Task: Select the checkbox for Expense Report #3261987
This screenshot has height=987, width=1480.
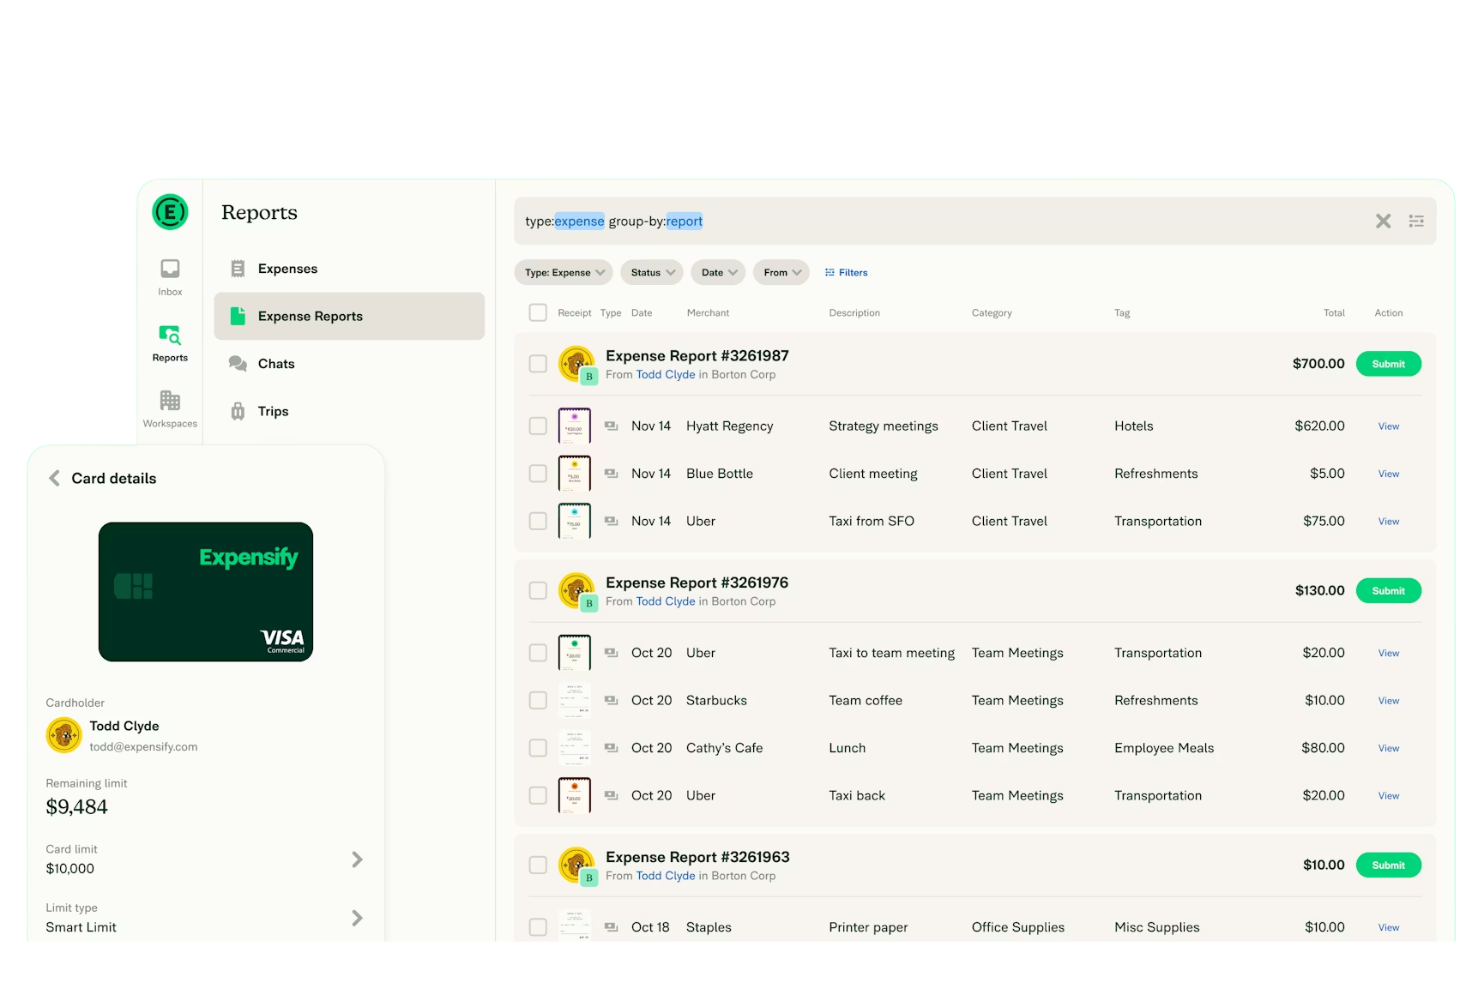Action: (x=537, y=363)
